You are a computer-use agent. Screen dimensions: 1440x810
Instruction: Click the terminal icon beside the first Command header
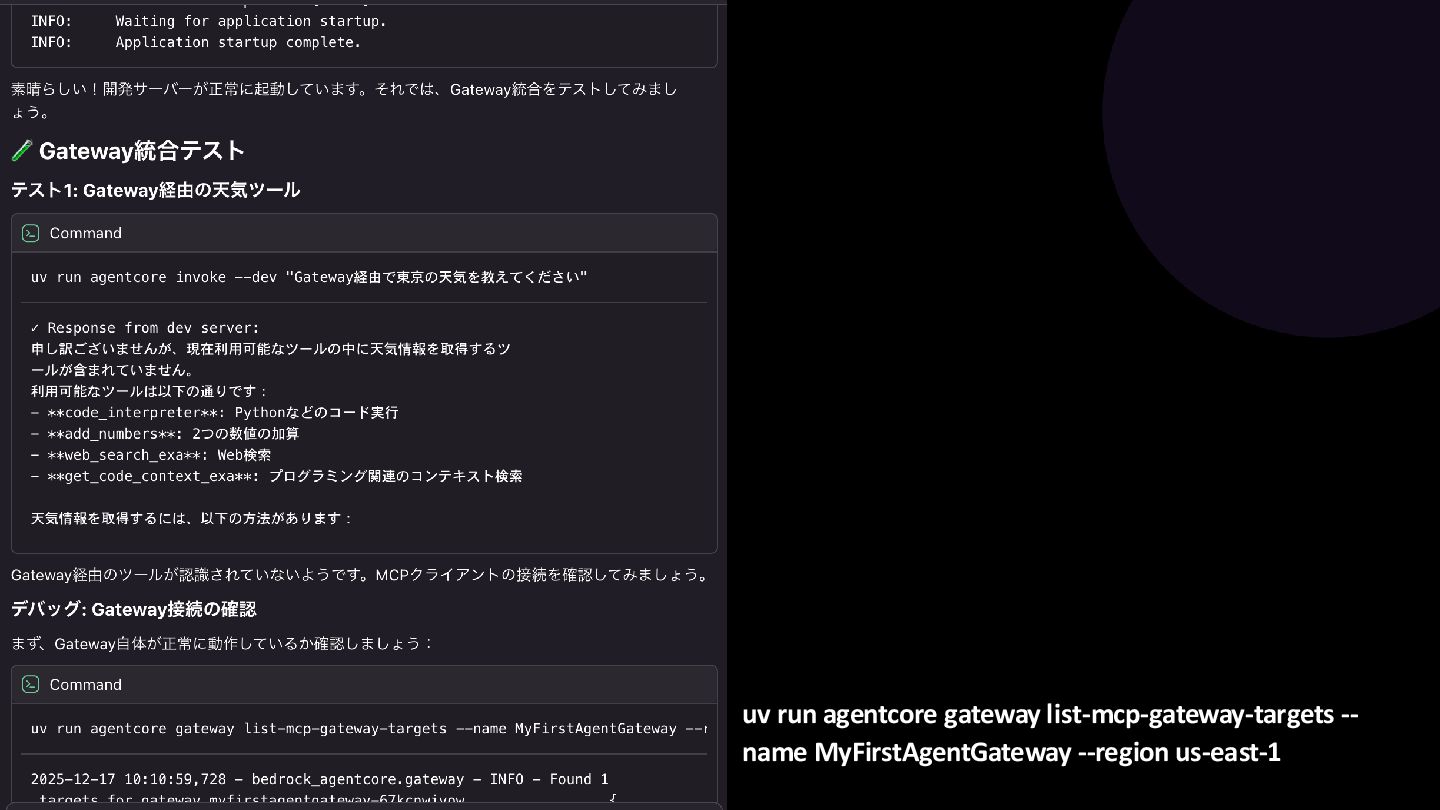click(31, 233)
